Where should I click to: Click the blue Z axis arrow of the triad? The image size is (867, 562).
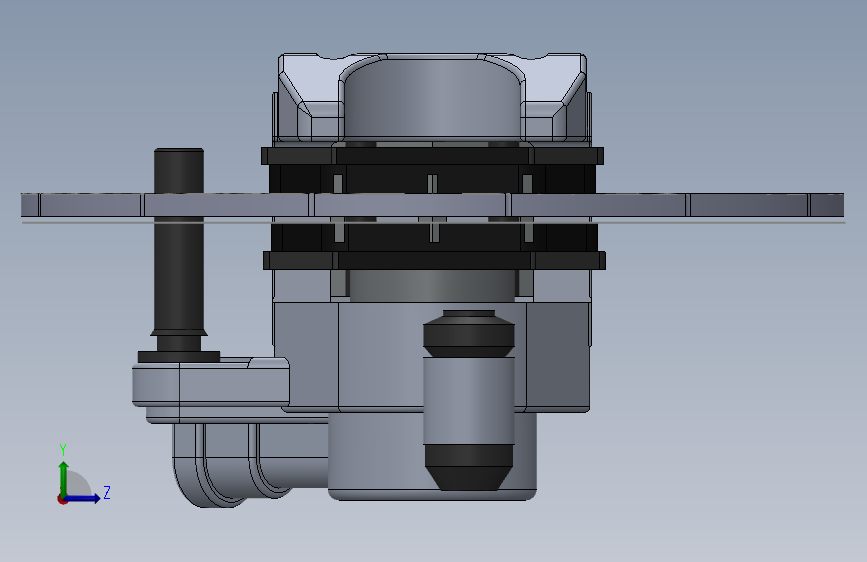(83, 498)
